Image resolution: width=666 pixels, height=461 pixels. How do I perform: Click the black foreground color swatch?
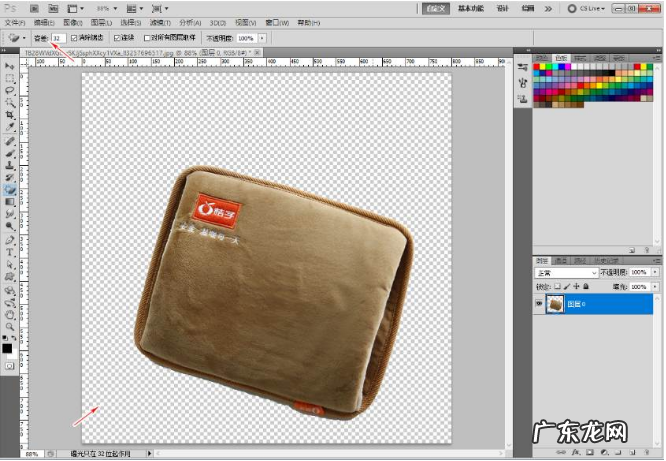pyautogui.click(x=7, y=347)
